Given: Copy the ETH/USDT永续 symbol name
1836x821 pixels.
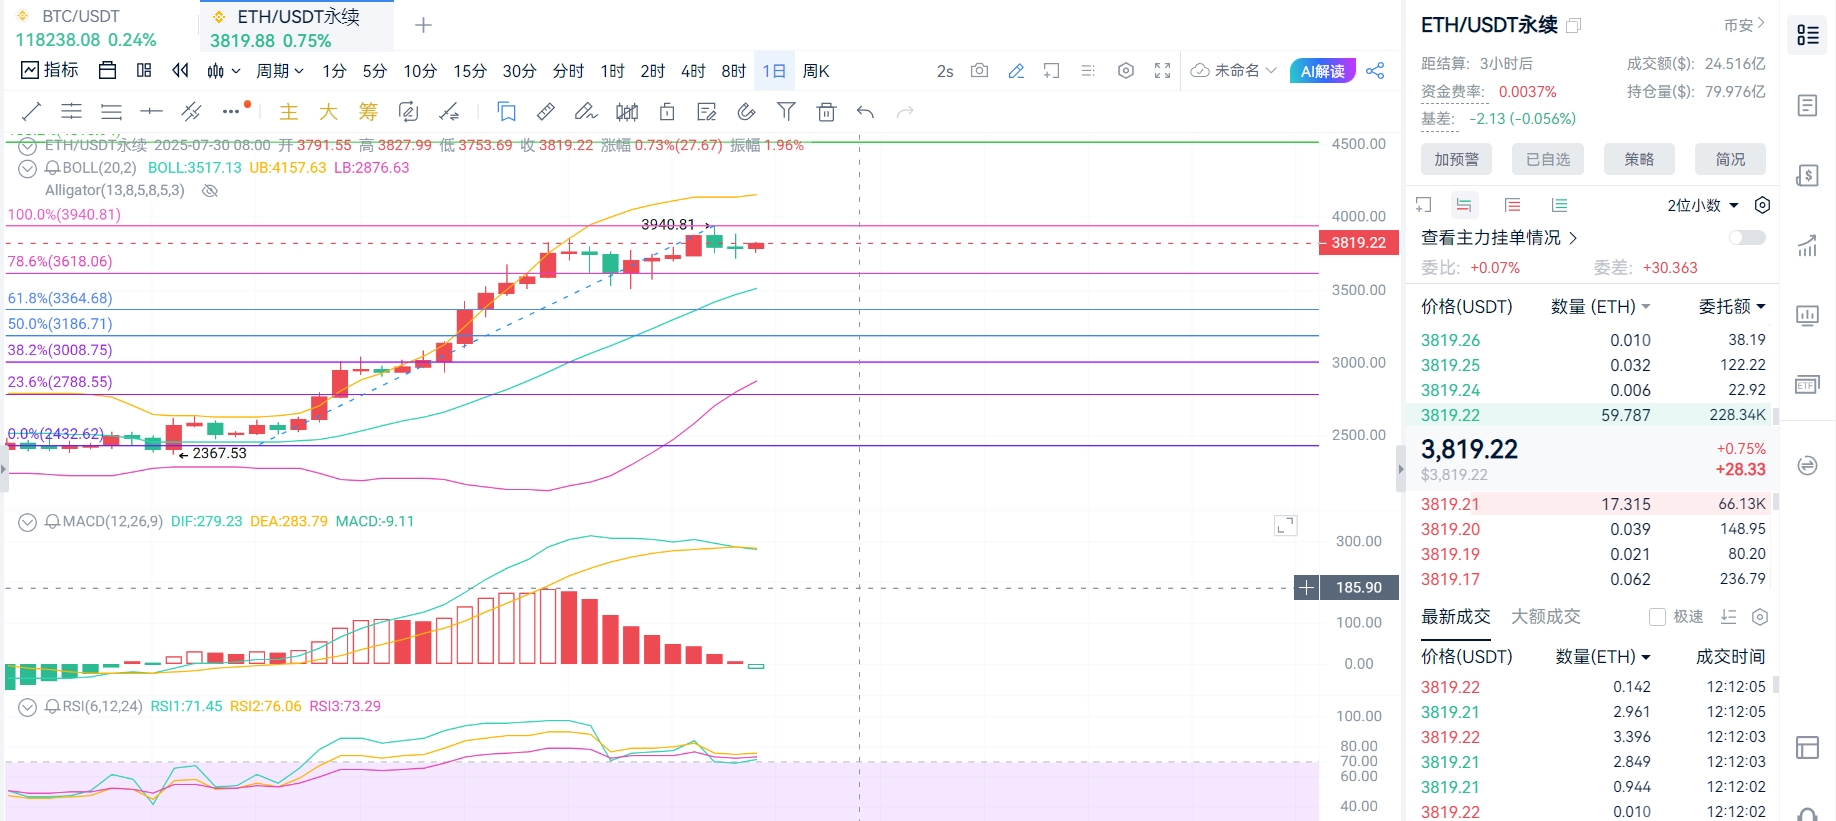Looking at the screenshot, I should coord(1574,25).
